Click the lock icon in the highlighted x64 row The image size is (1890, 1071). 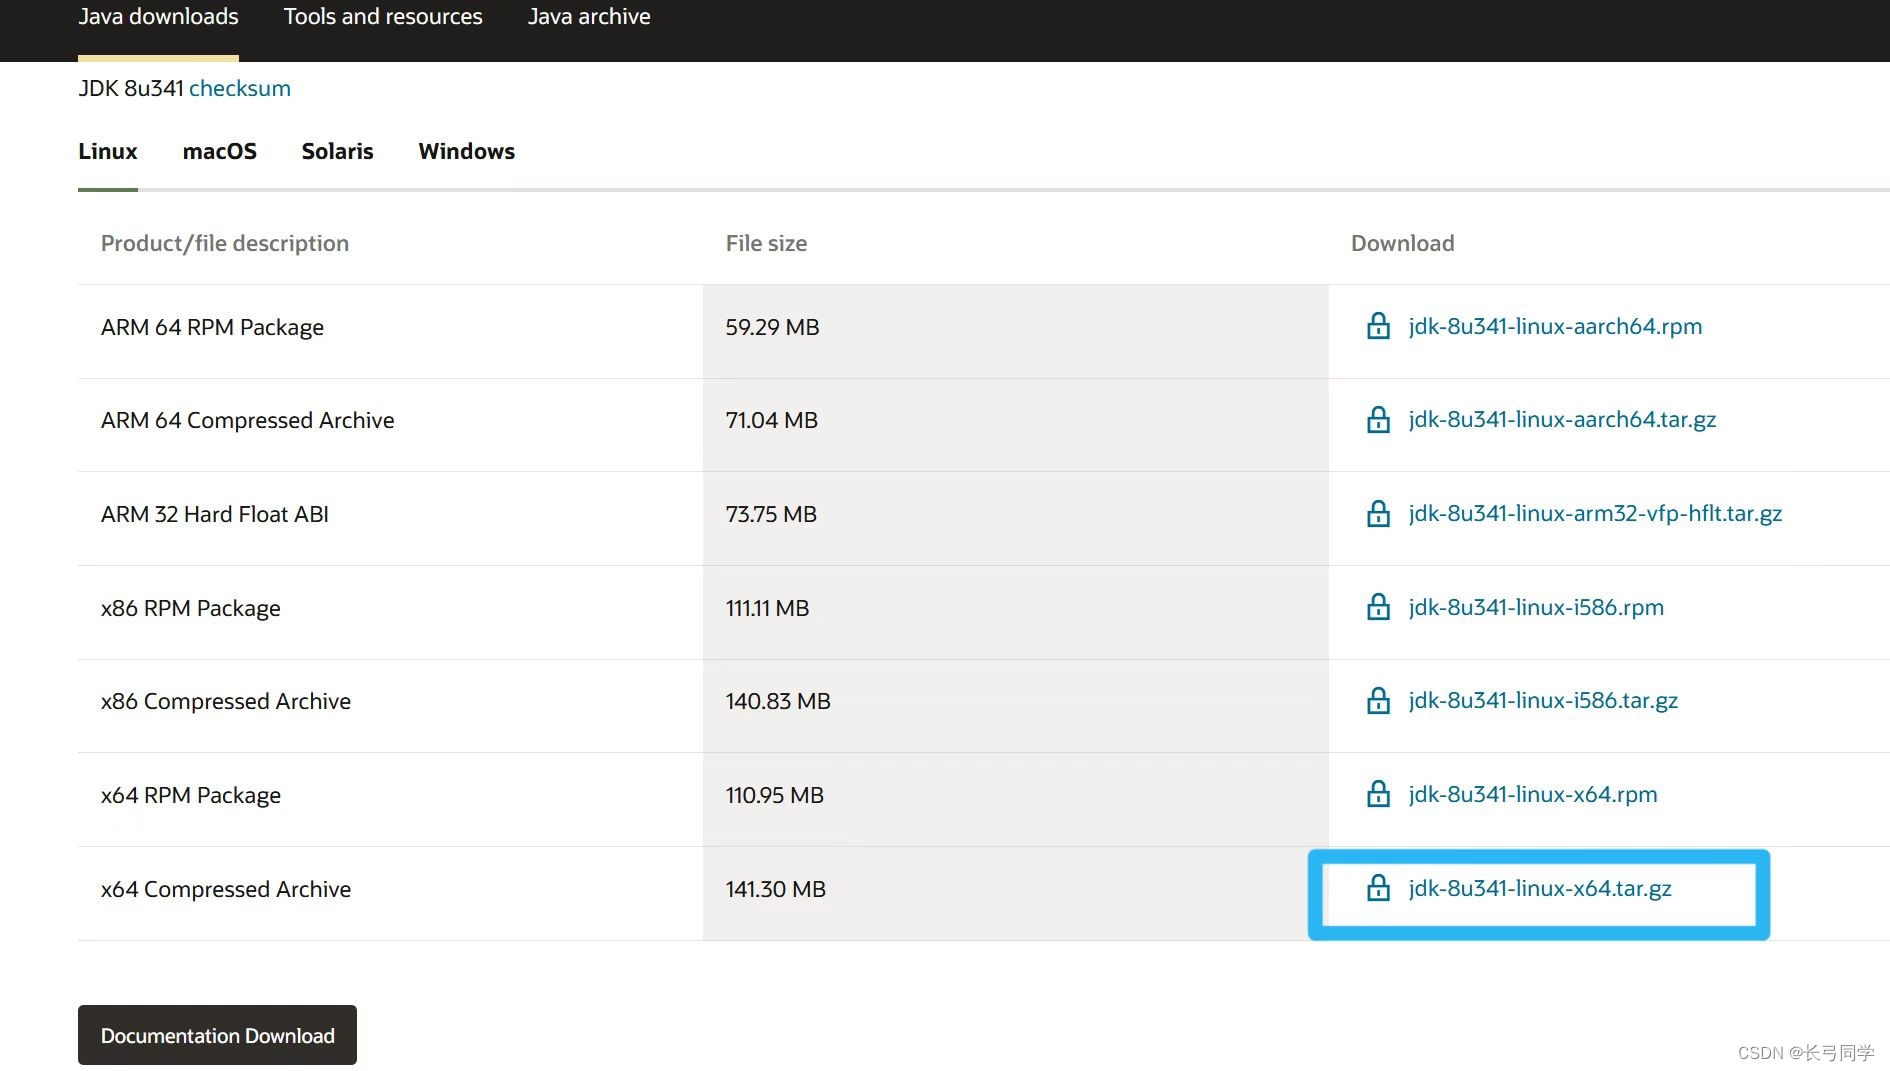pos(1378,888)
